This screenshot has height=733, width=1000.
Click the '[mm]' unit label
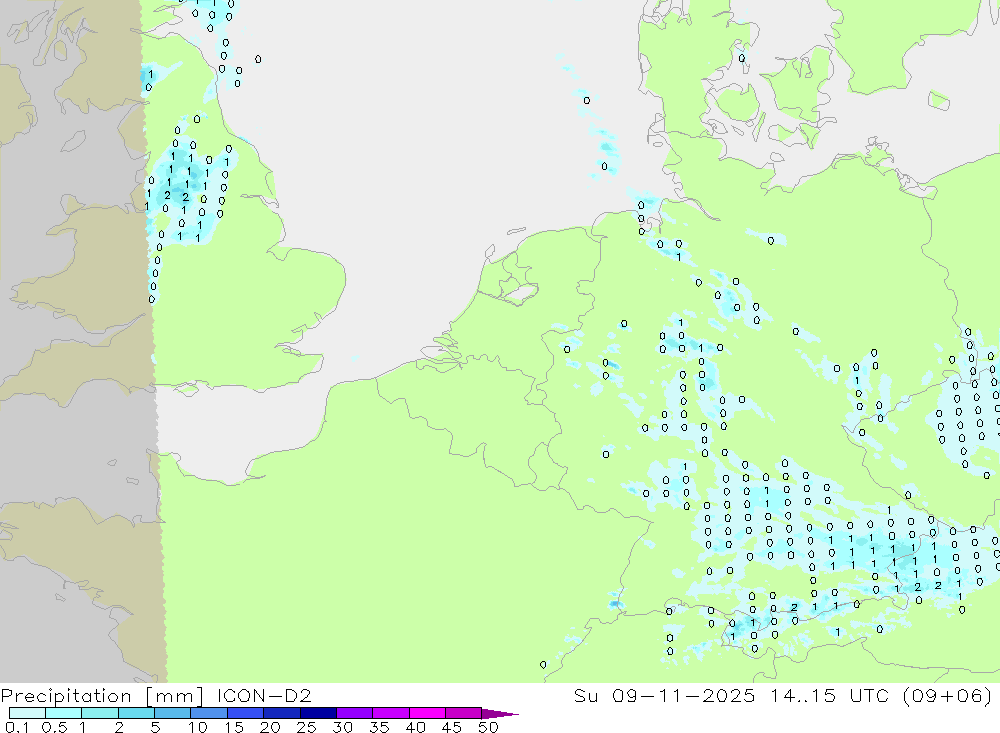174,696
